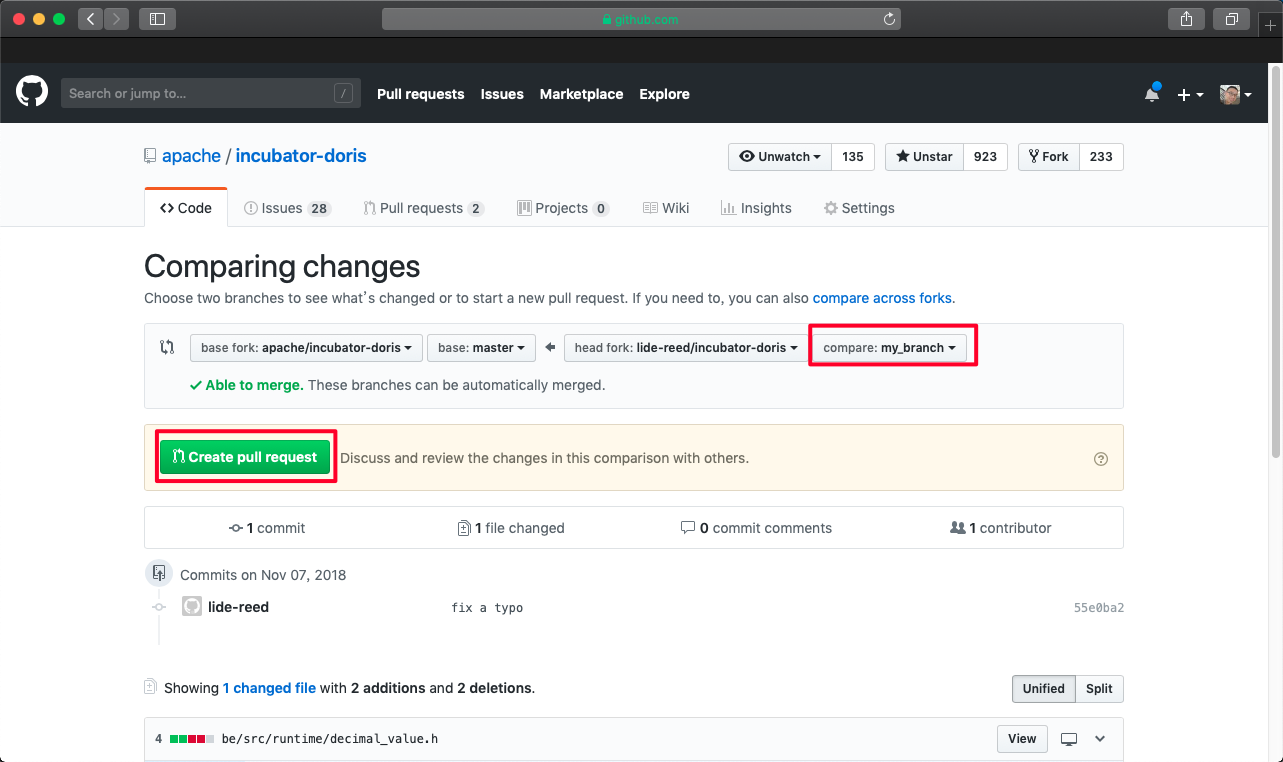
Task: Click lide-reed's avatar in commit row
Action: [x=192, y=606]
